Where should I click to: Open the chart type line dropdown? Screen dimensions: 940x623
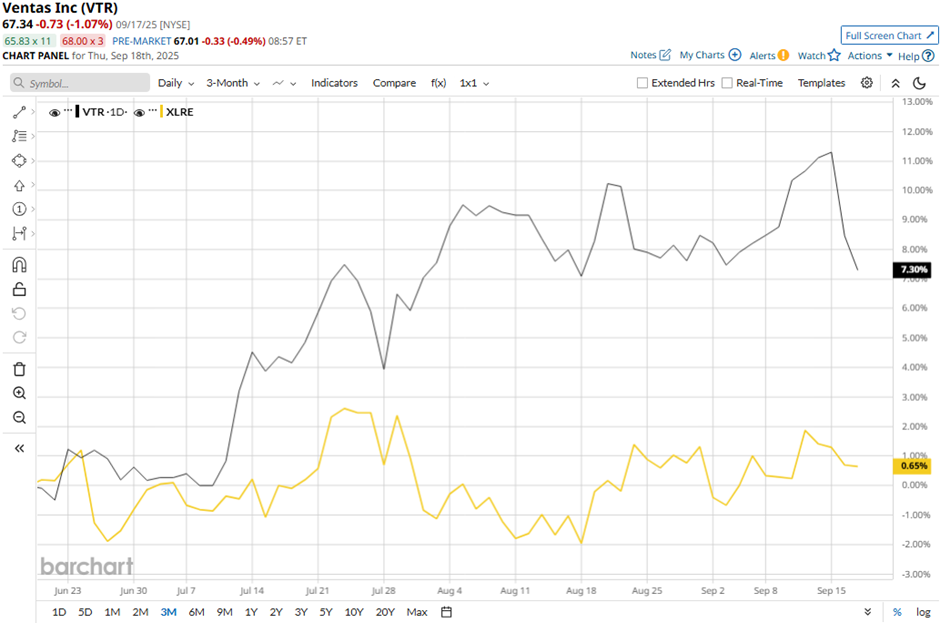pyautogui.click(x=284, y=83)
